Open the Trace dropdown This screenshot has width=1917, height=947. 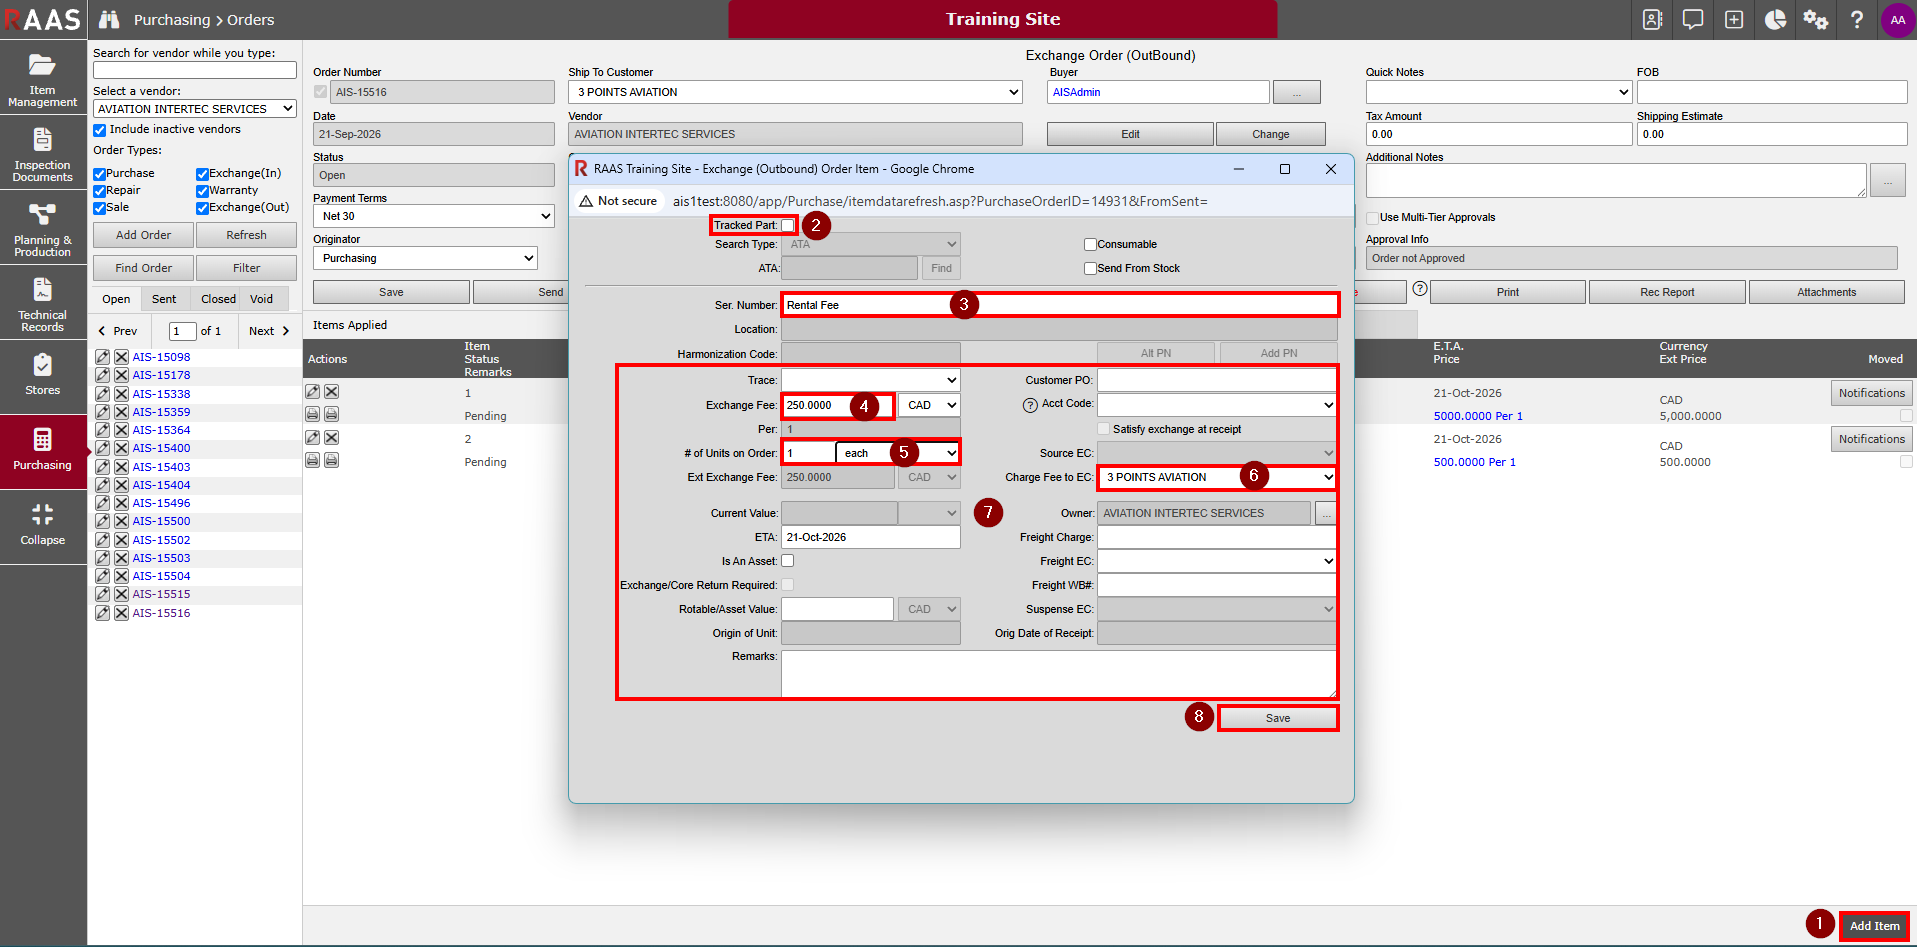click(x=870, y=380)
